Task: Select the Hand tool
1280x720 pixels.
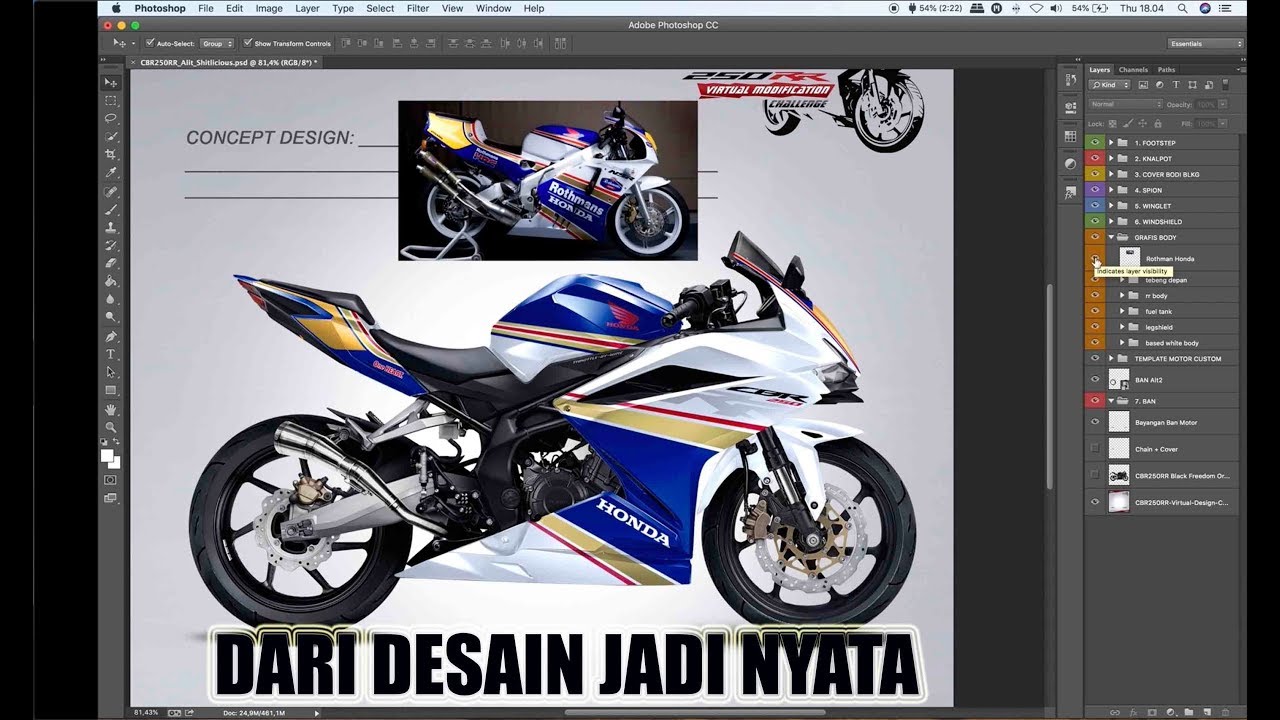Action: pyautogui.click(x=111, y=409)
